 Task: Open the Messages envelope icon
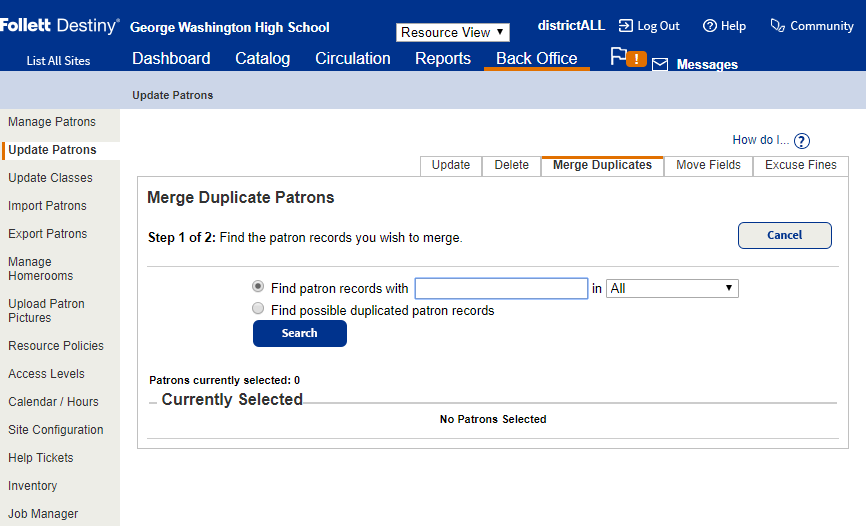[660, 65]
